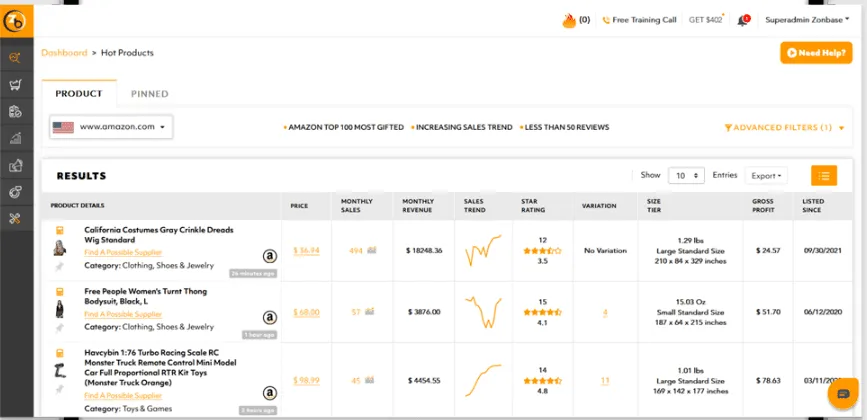The image size is (867, 420).
Task: Click GET $402 offer
Action: click(x=706, y=20)
